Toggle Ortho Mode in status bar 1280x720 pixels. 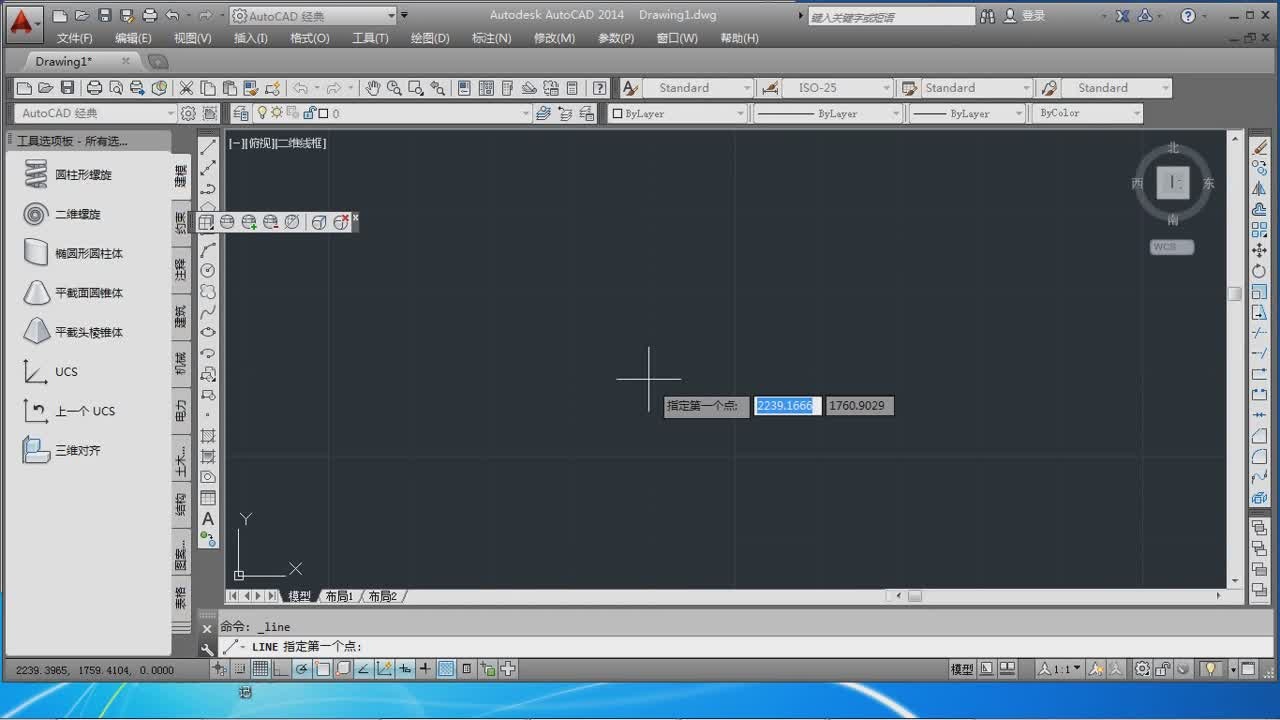pyautogui.click(x=282, y=669)
